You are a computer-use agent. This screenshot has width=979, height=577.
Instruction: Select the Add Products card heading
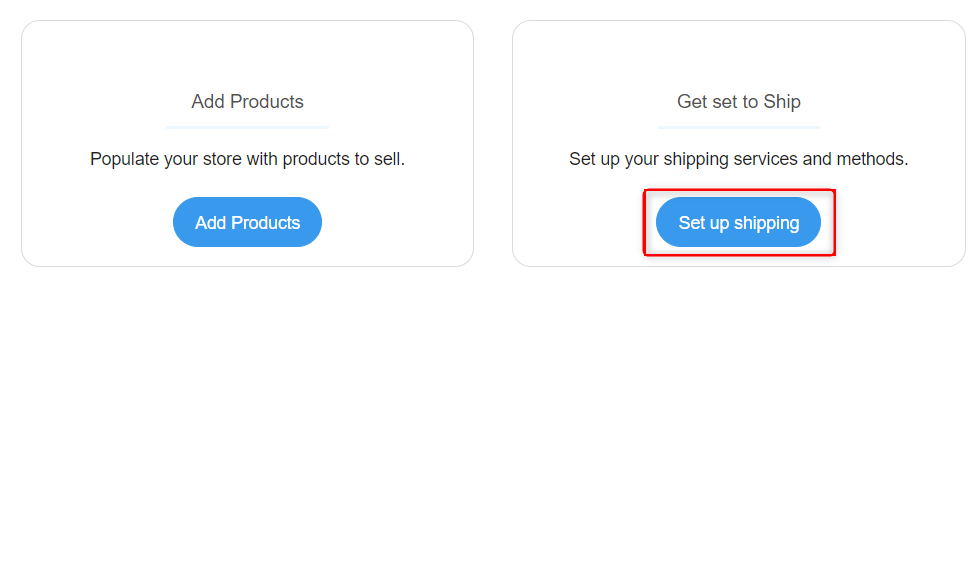[247, 101]
